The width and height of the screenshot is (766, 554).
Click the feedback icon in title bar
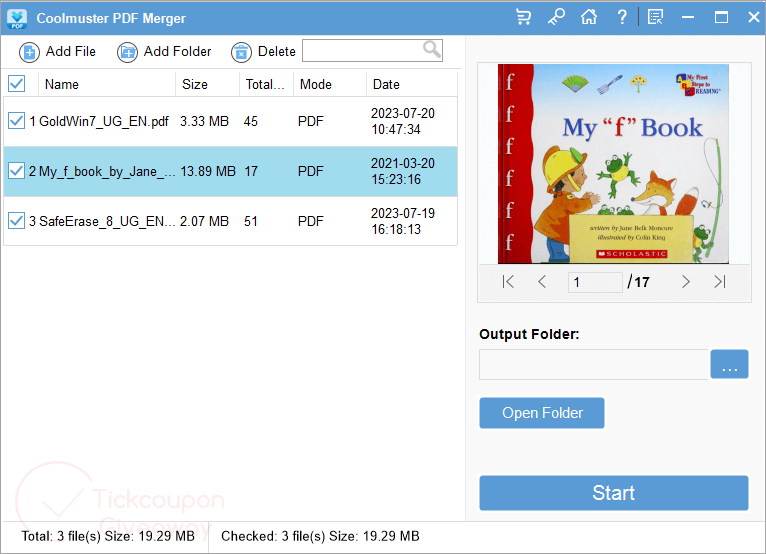pyautogui.click(x=655, y=18)
